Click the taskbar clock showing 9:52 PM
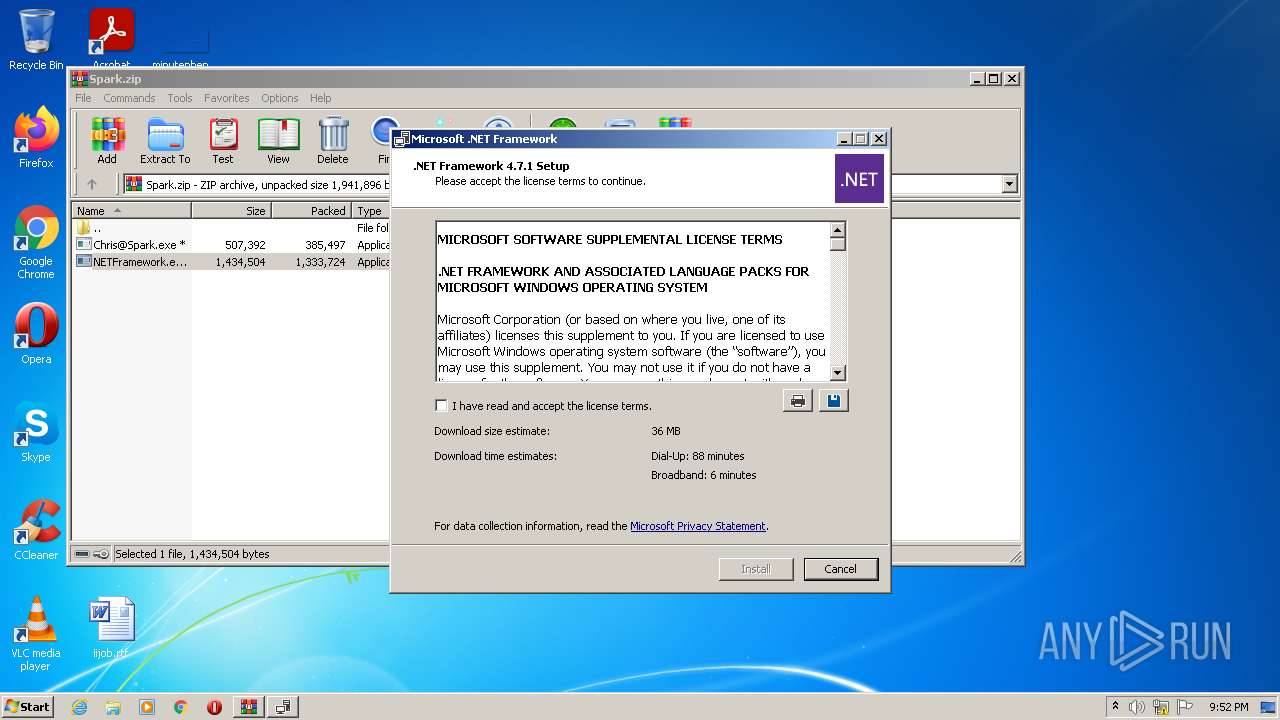This screenshot has height=720, width=1280. [x=1228, y=707]
